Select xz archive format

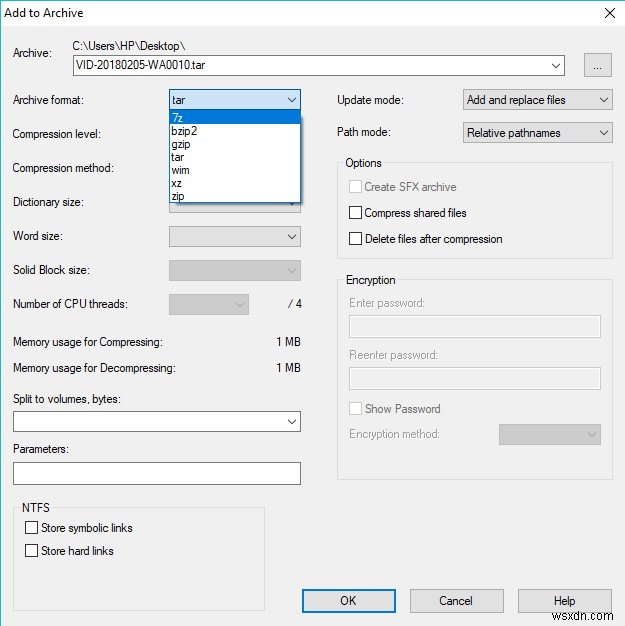pos(235,183)
